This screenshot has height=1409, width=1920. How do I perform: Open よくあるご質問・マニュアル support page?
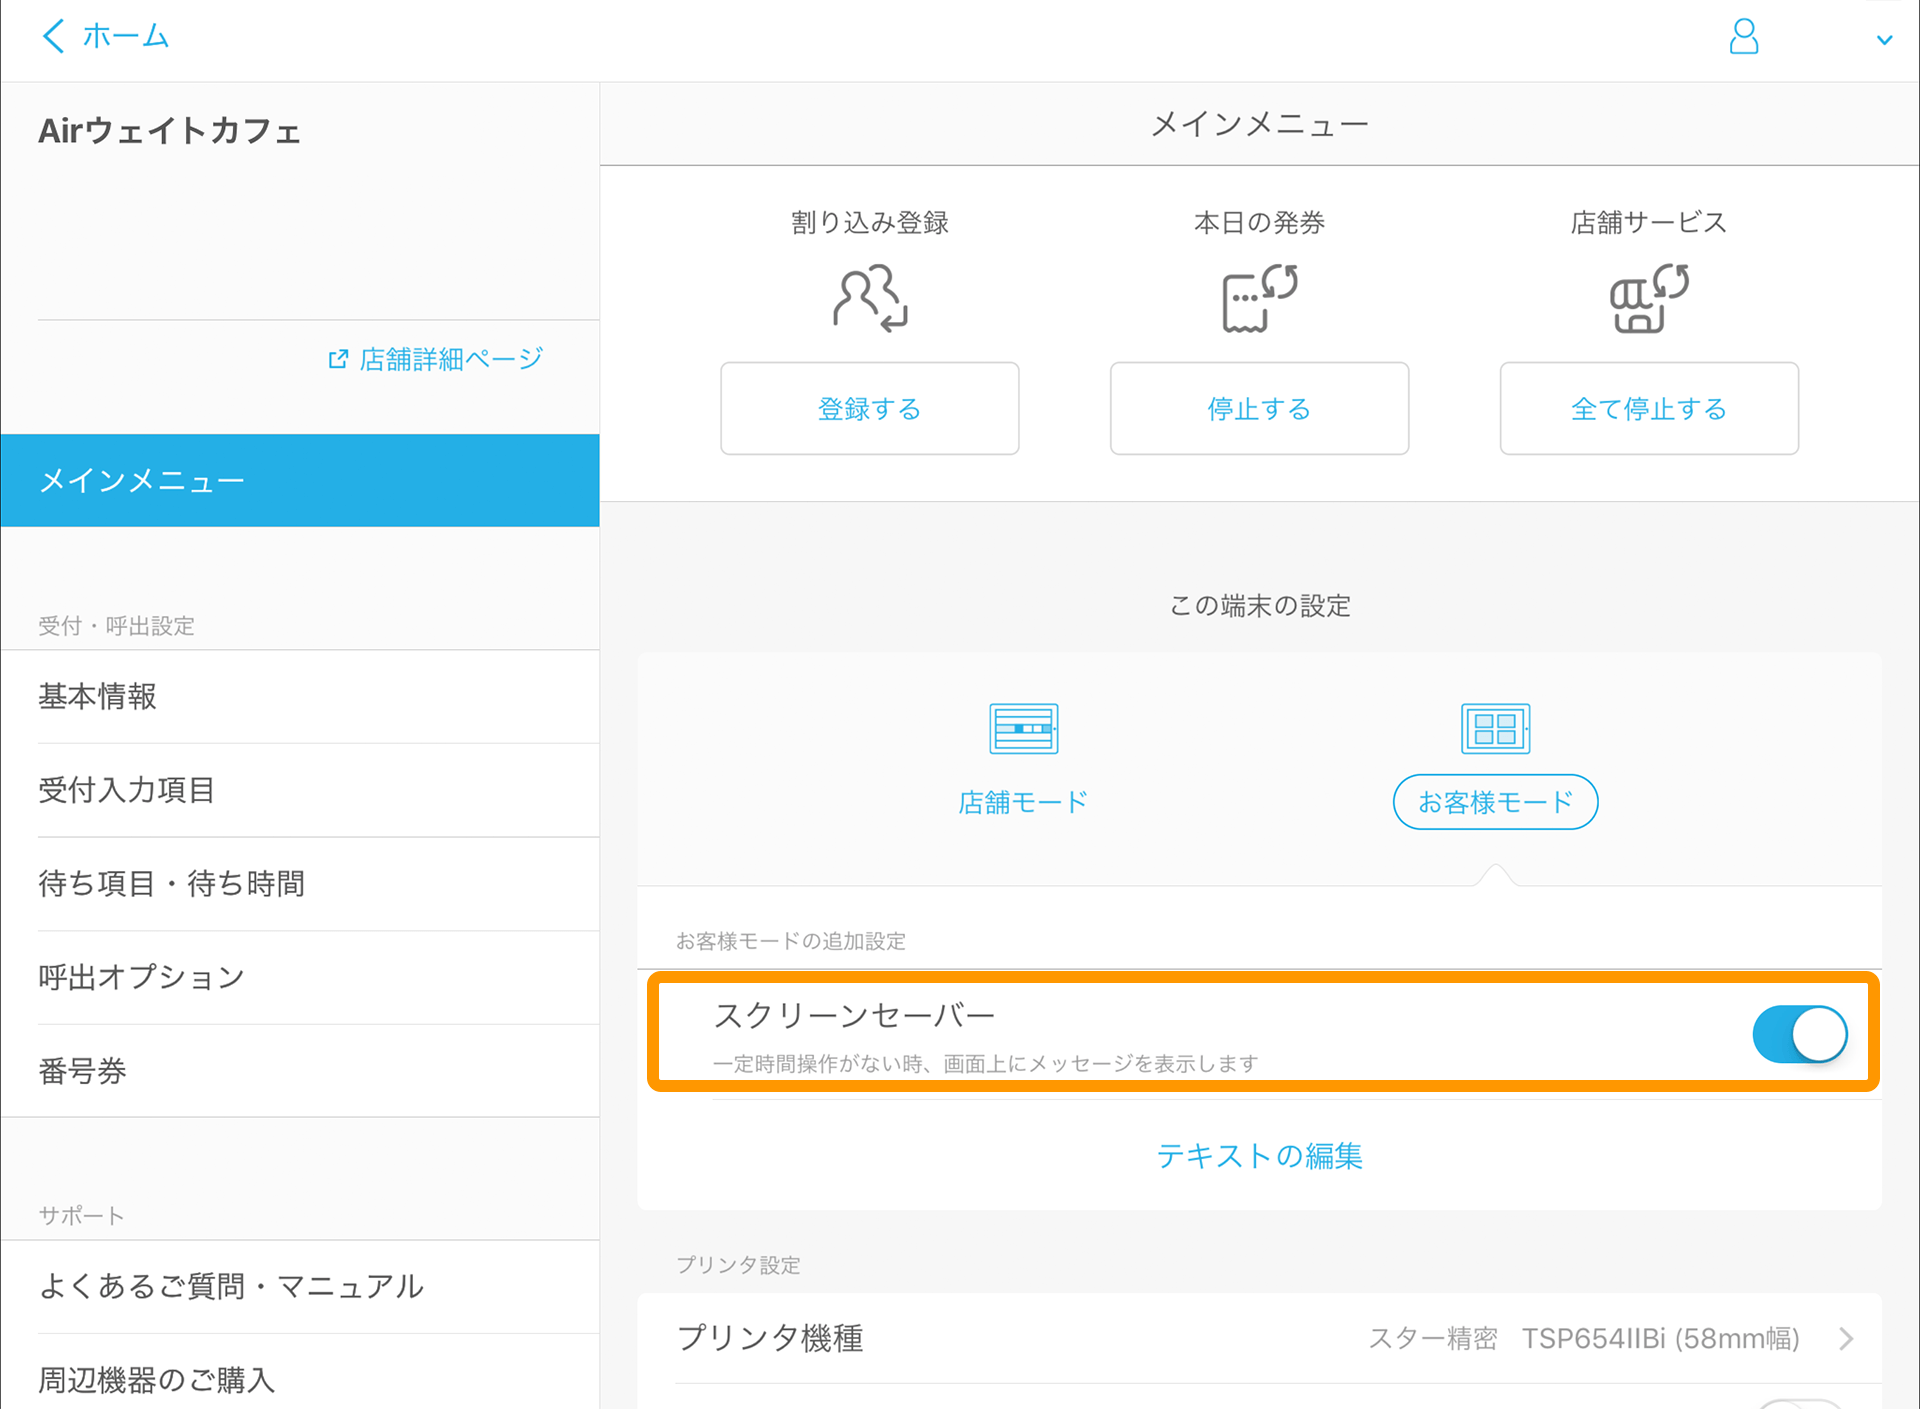point(300,1286)
